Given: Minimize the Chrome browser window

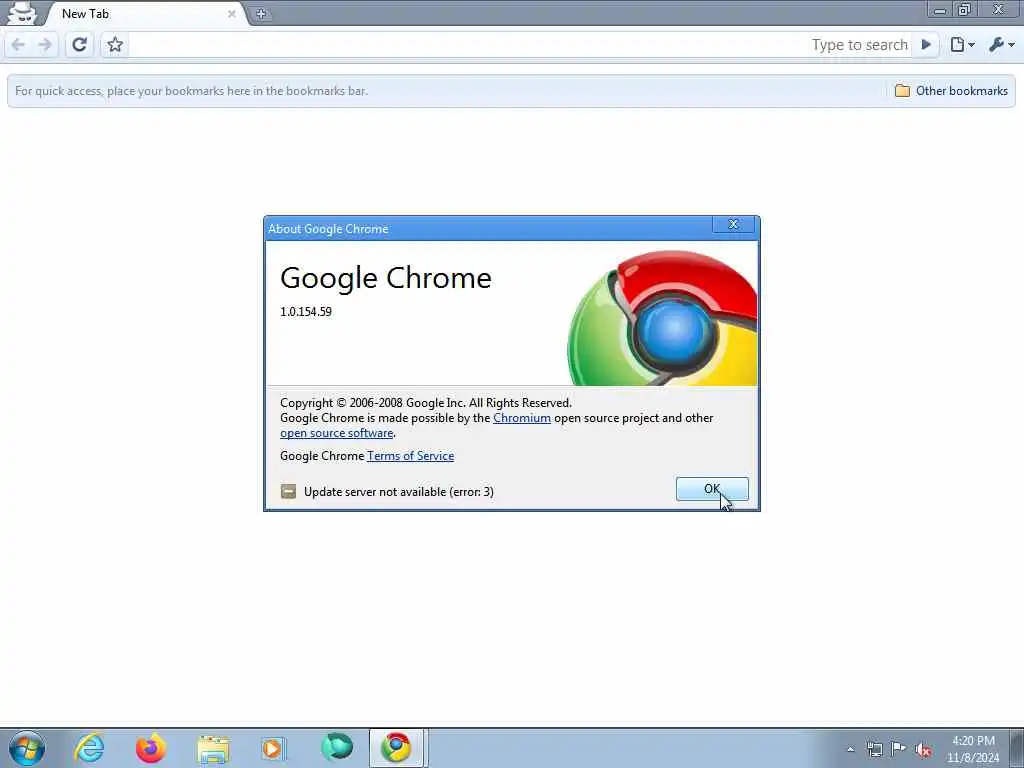Looking at the screenshot, I should (940, 10).
